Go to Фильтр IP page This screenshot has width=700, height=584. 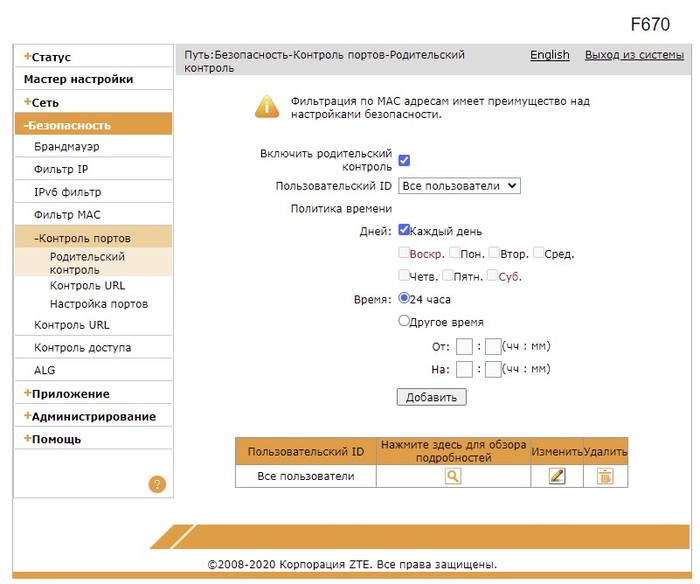[61, 169]
